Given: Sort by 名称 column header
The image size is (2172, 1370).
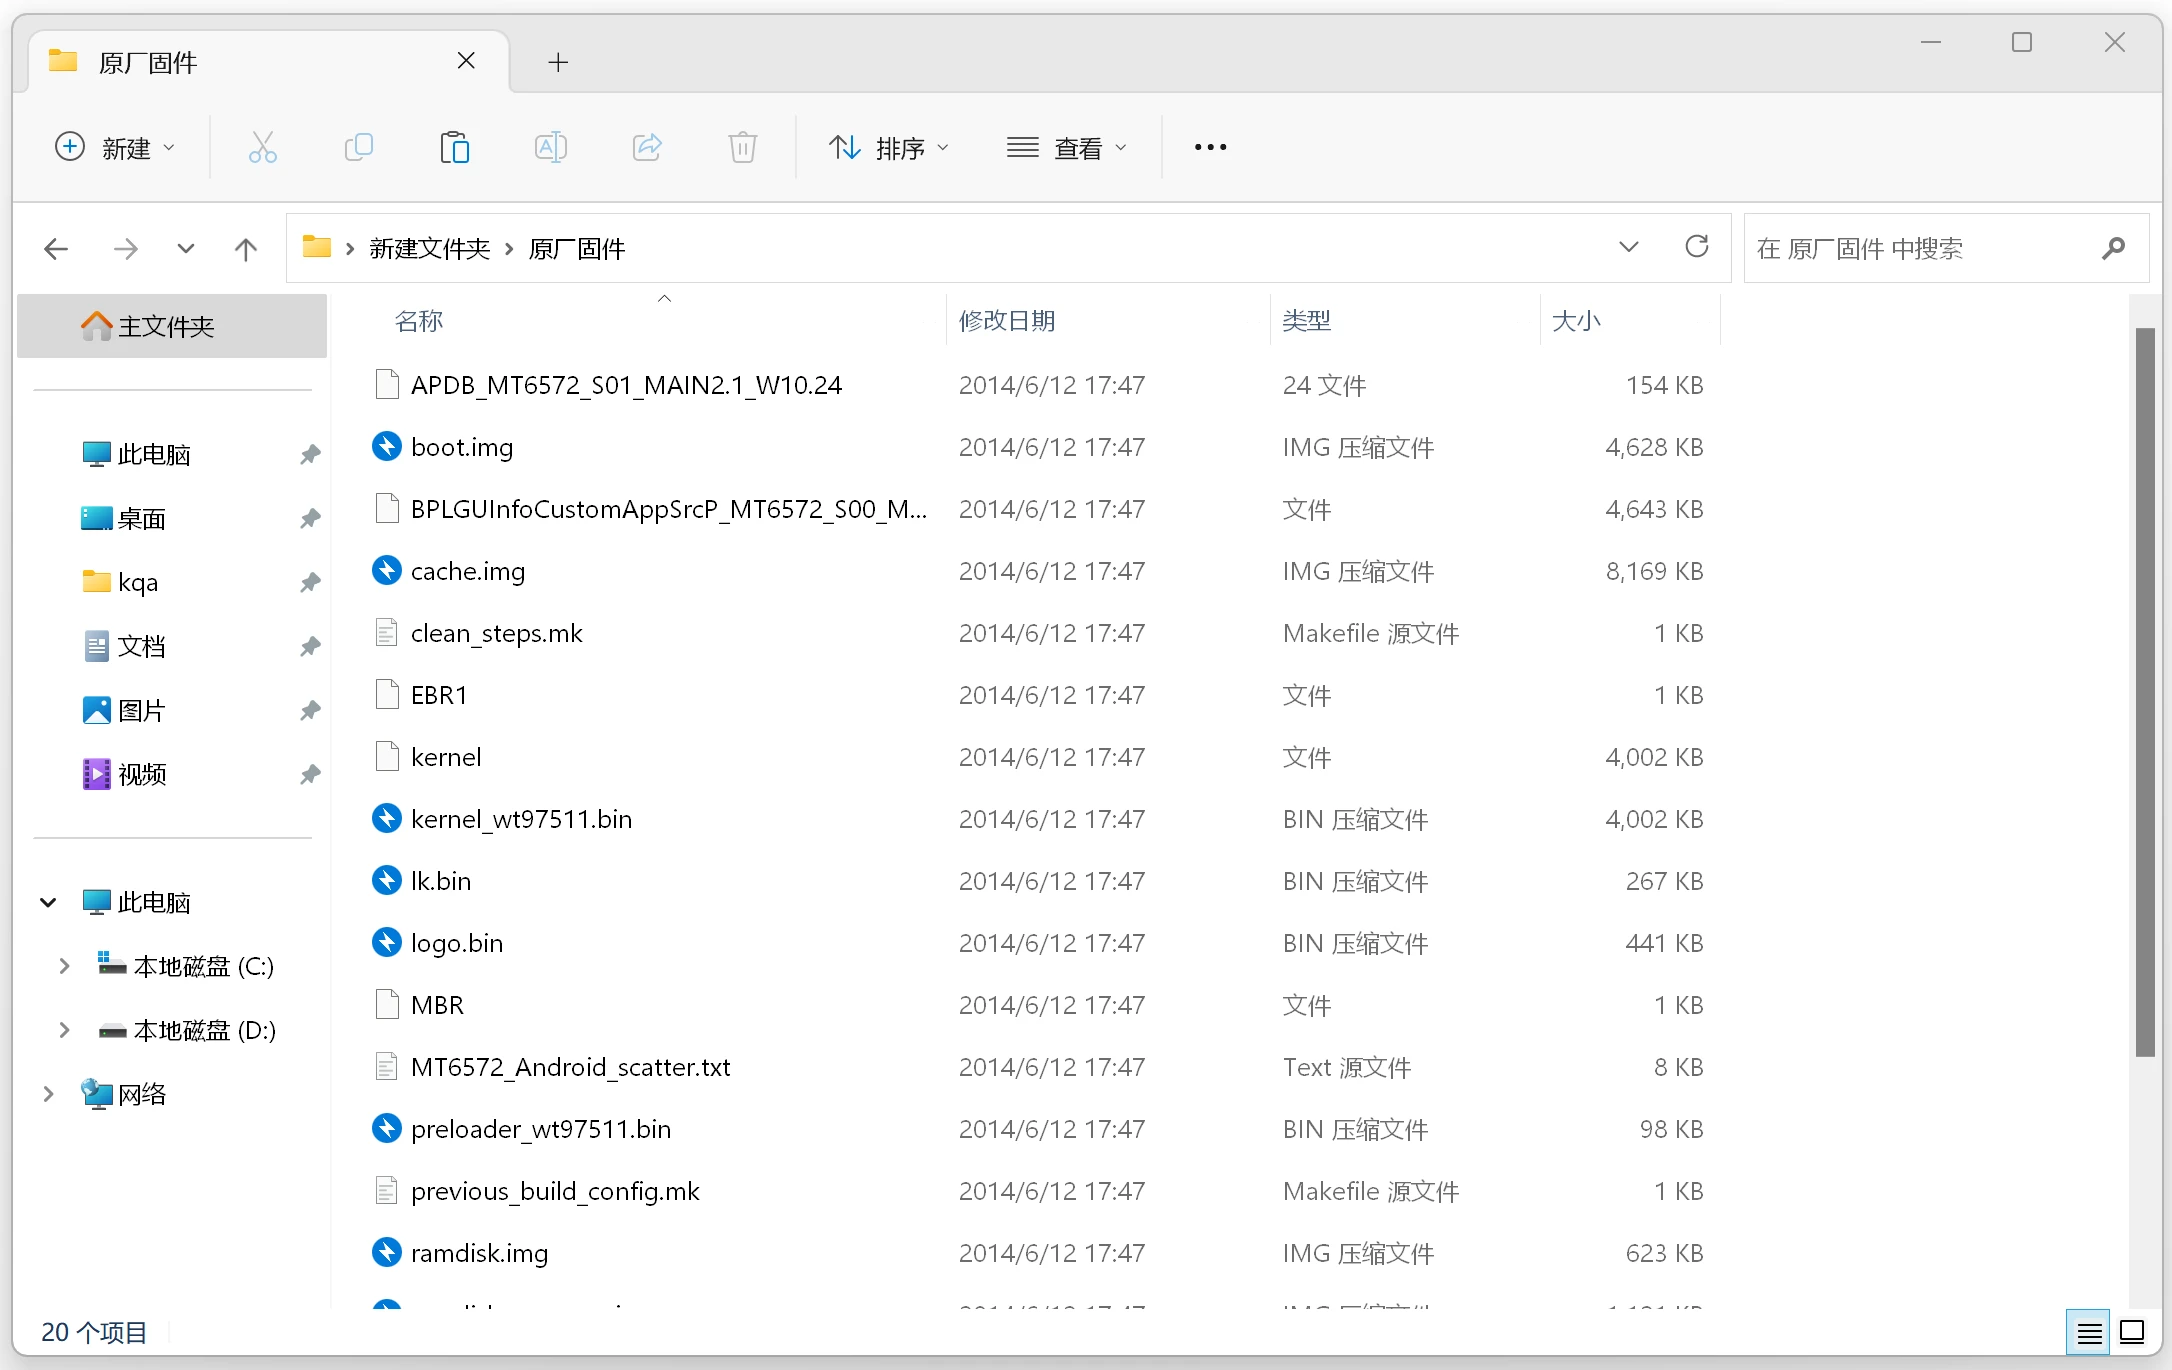Looking at the screenshot, I should [419, 321].
